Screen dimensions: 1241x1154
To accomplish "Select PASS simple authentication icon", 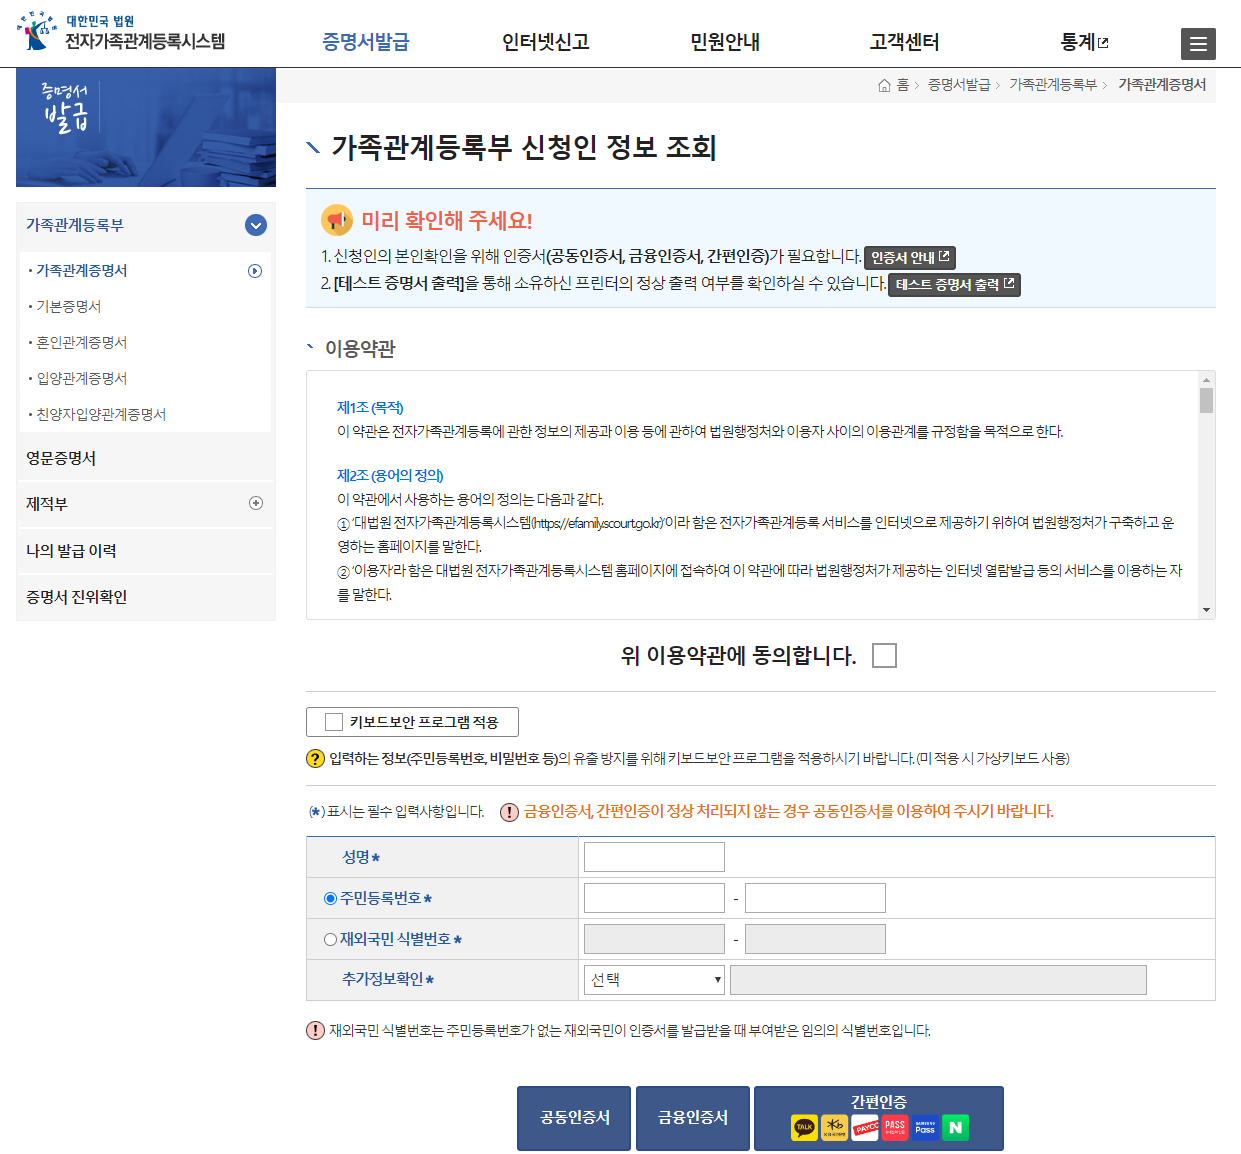I will (x=893, y=1127).
